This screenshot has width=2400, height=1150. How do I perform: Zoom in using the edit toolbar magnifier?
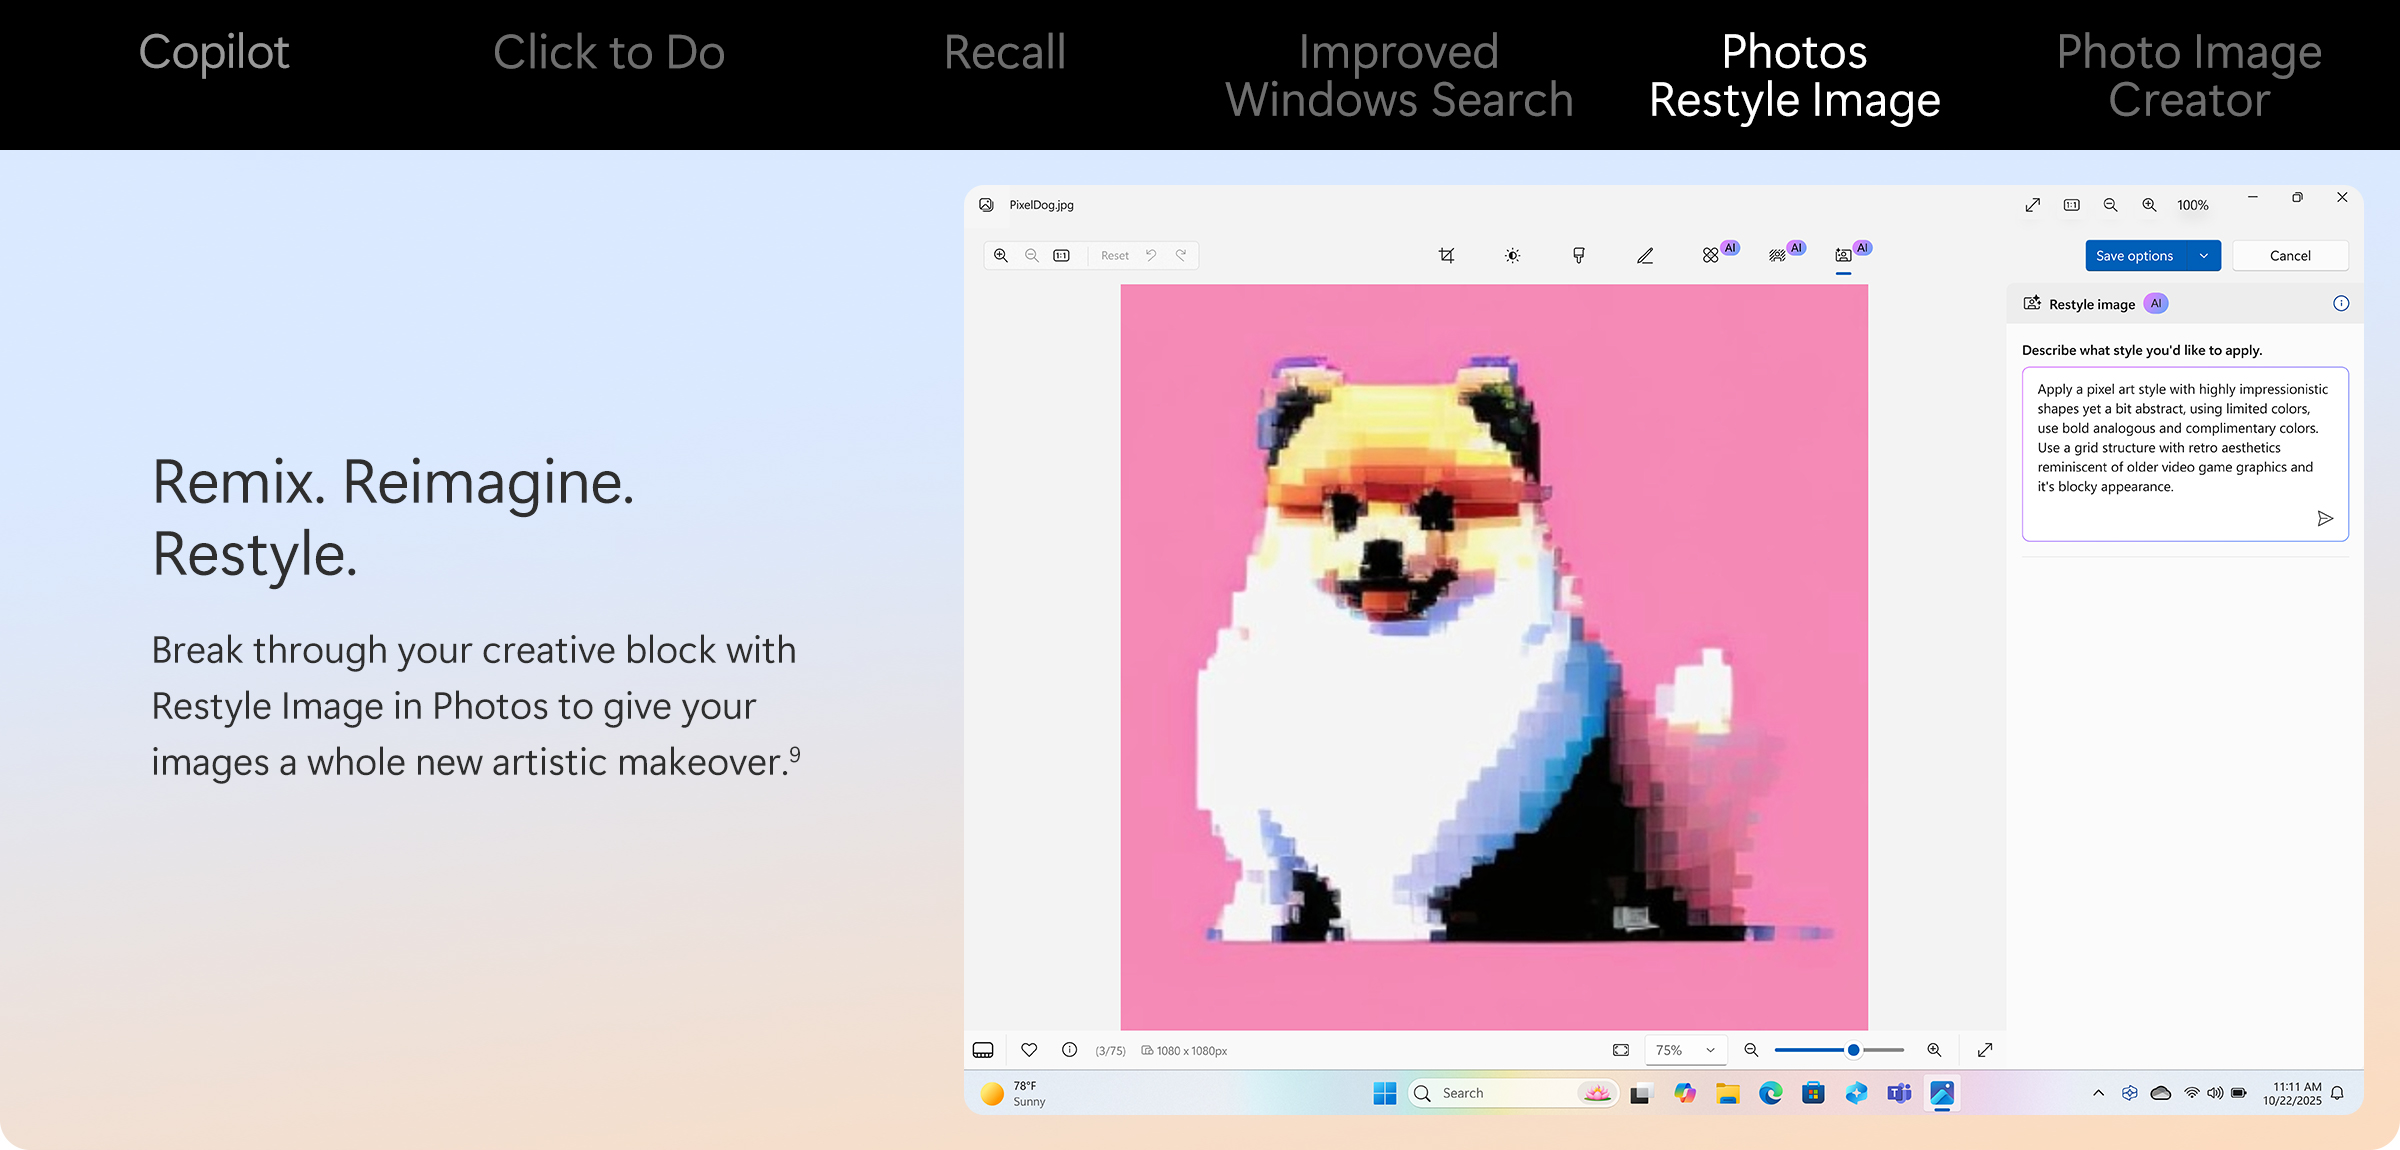click(1001, 256)
